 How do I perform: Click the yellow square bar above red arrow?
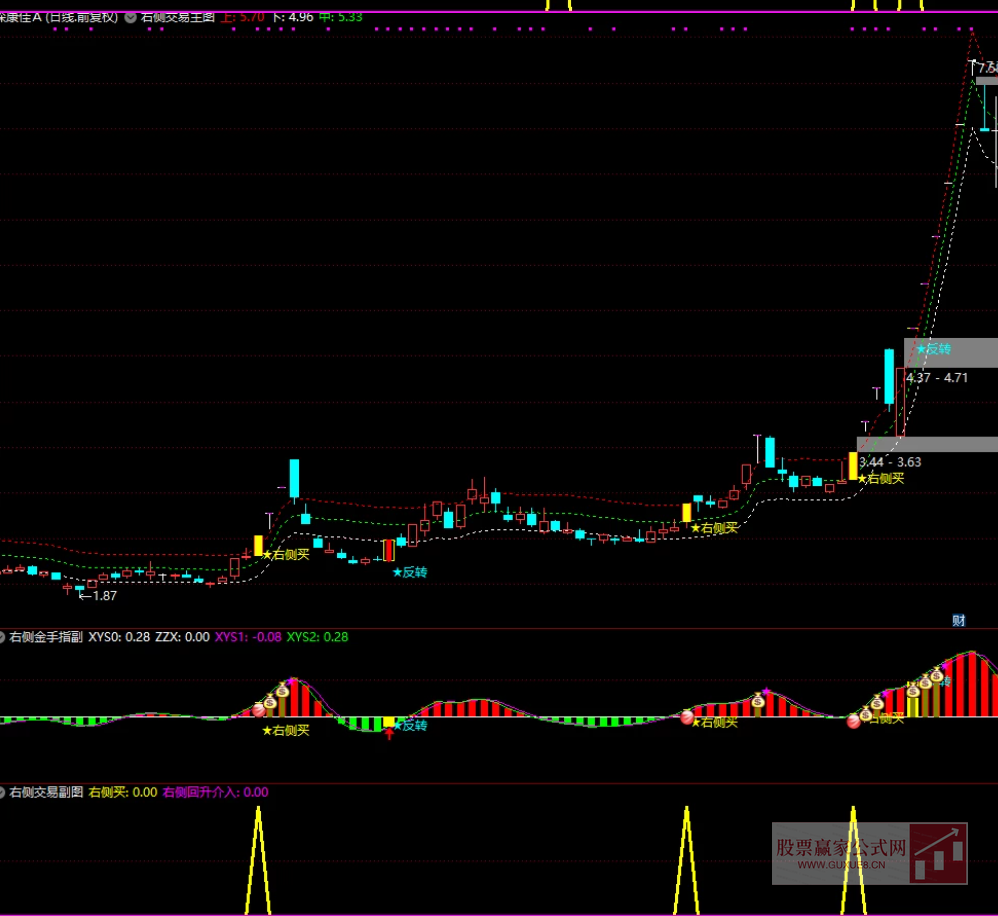click(389, 721)
